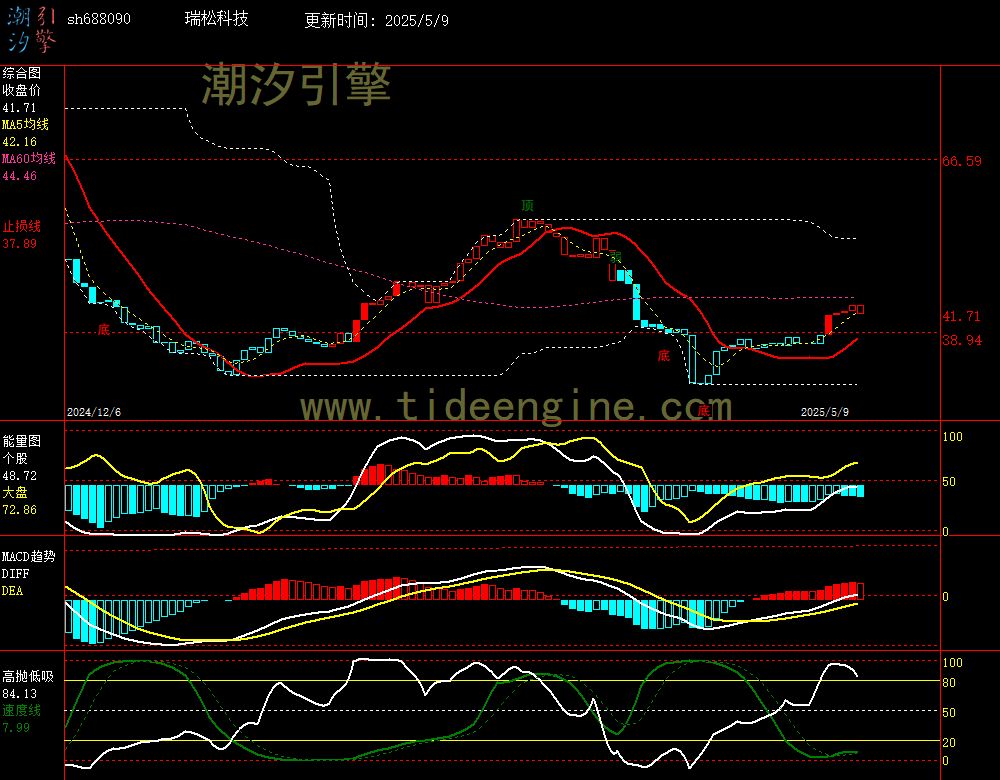Click the yellow DEA legend label

click(12, 591)
